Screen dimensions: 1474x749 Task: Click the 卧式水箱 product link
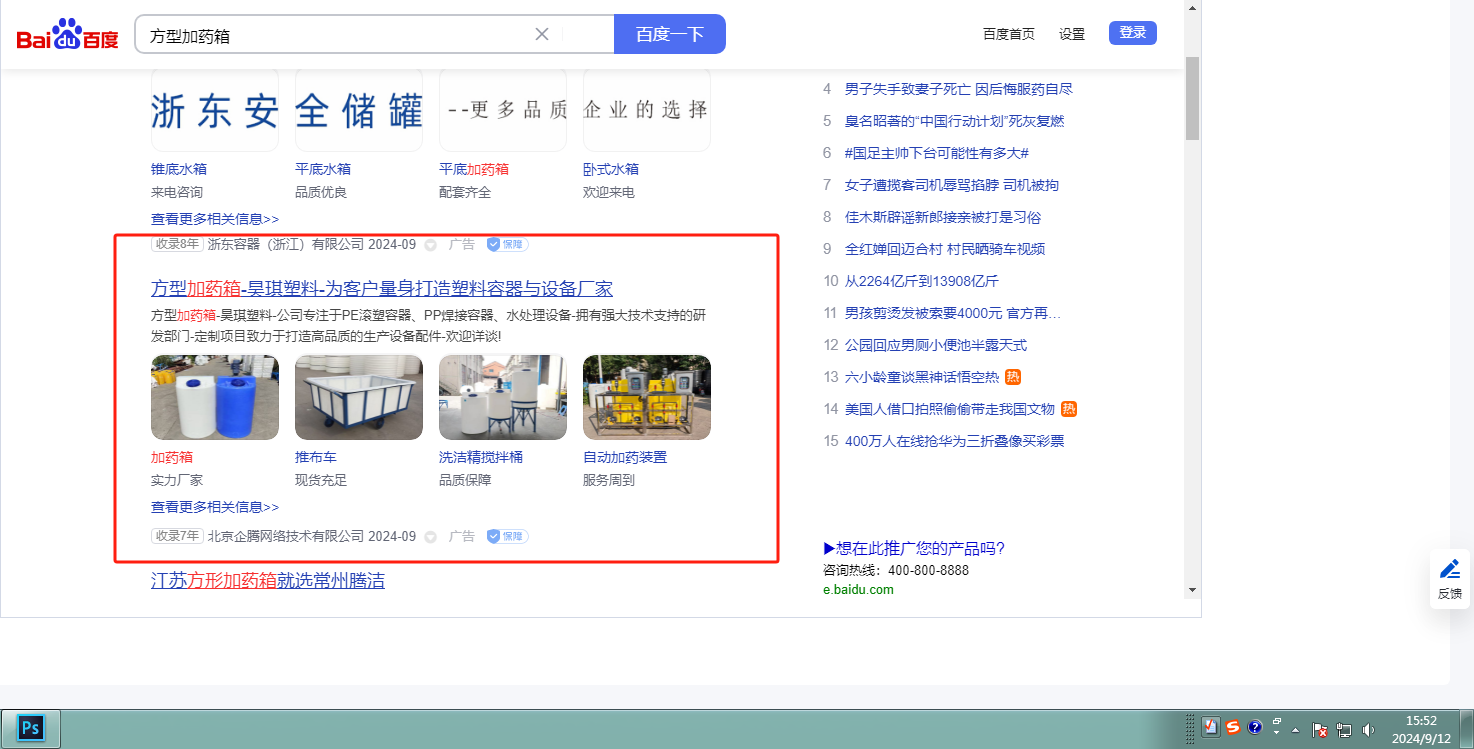611,169
